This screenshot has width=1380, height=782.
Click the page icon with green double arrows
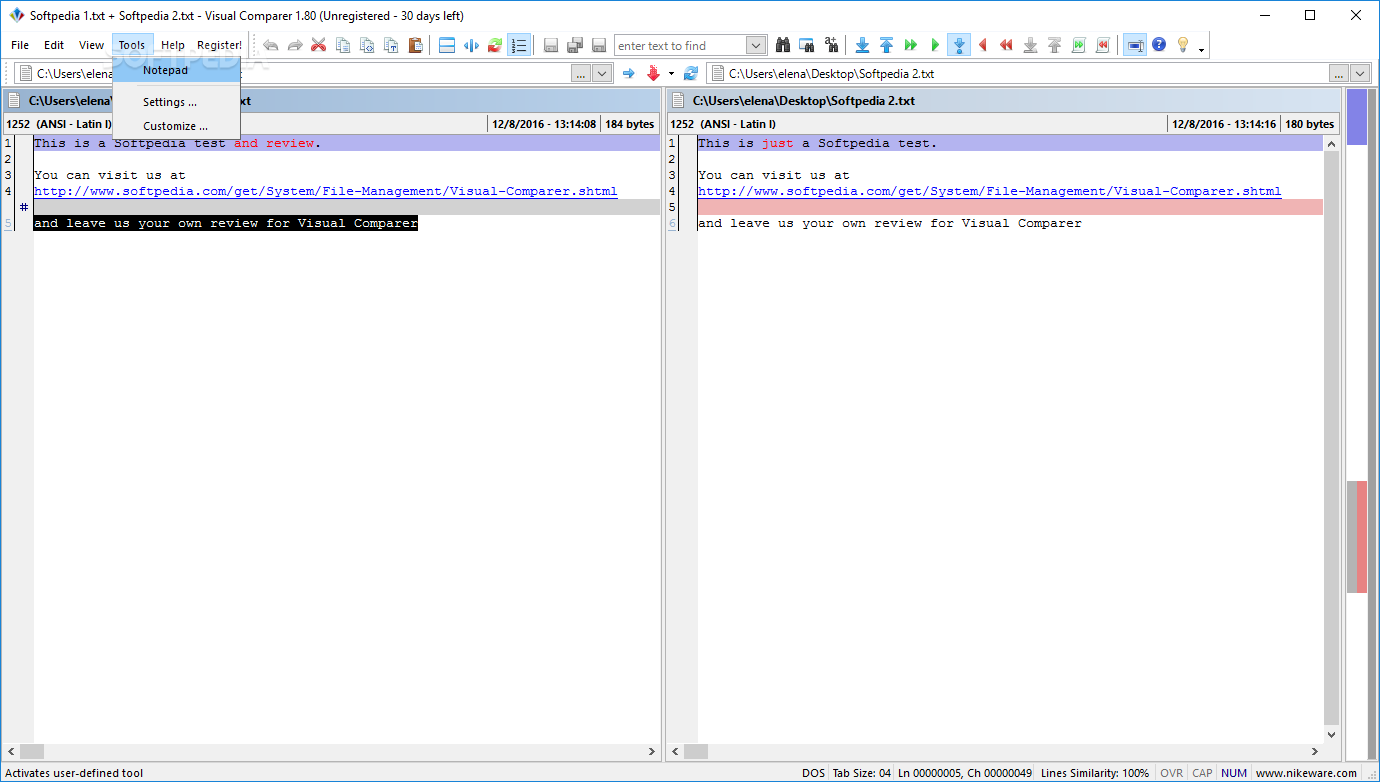coord(1078,45)
